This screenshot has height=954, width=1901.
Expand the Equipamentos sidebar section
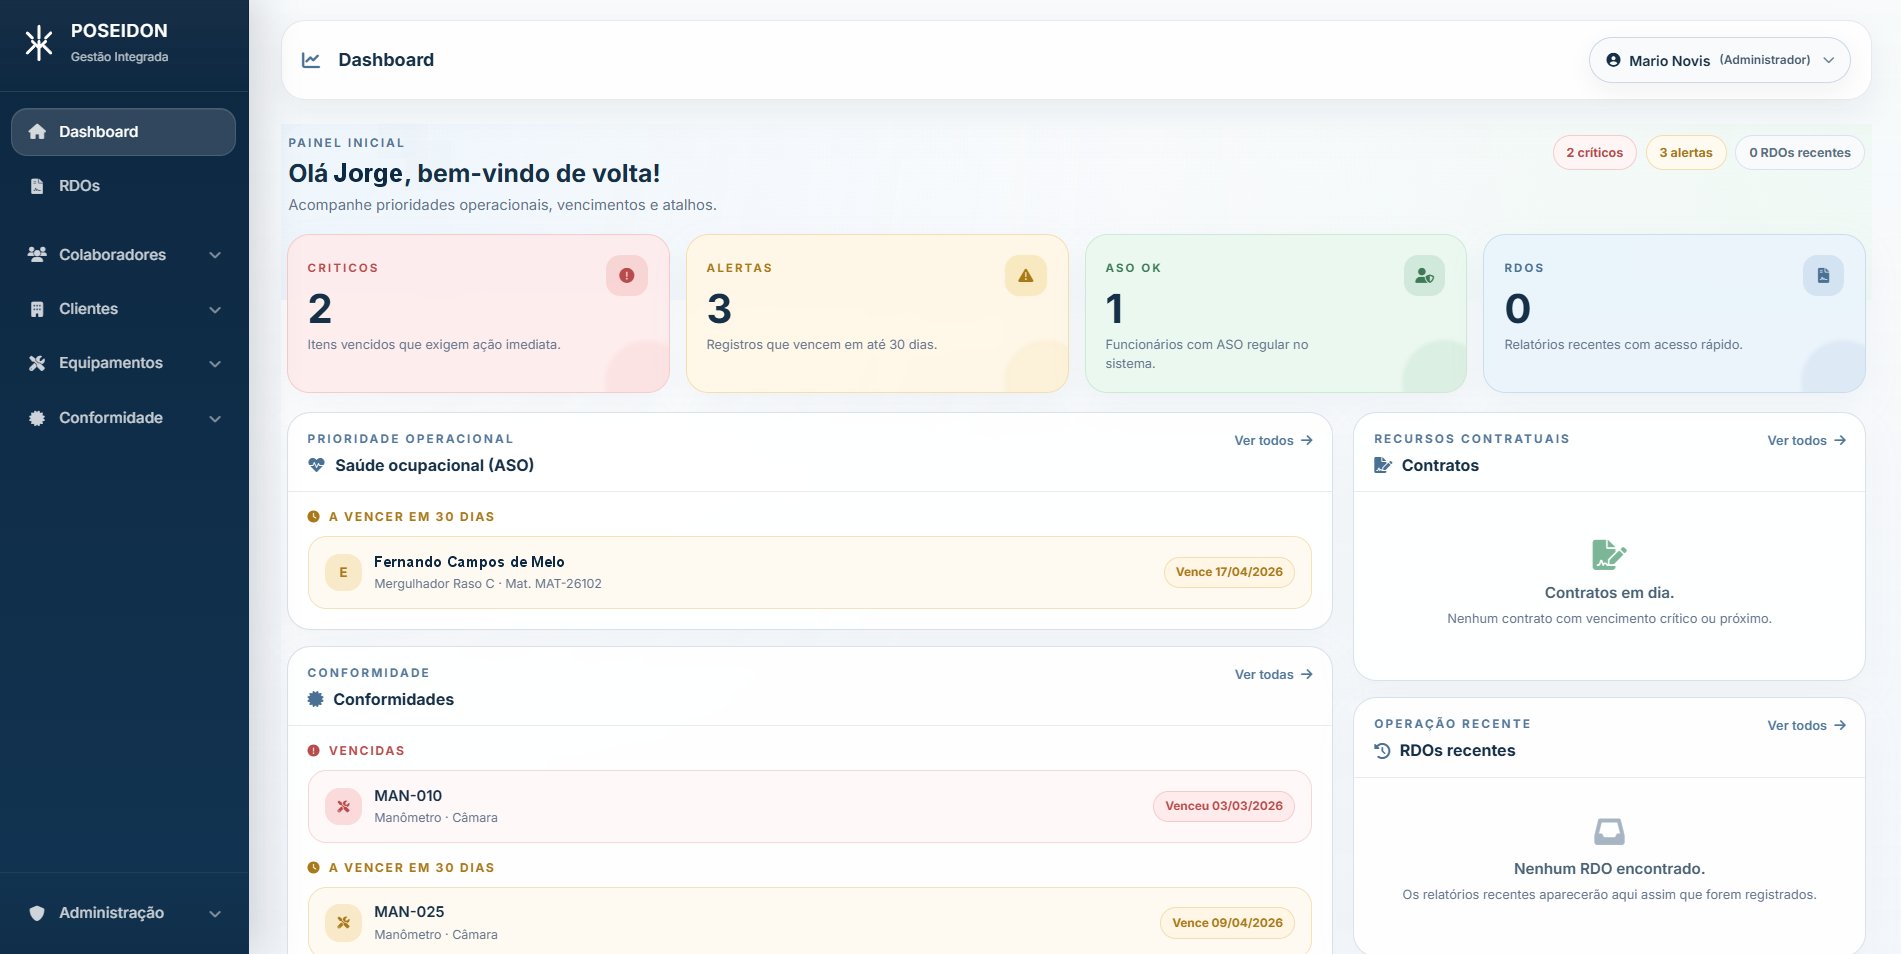(x=123, y=363)
